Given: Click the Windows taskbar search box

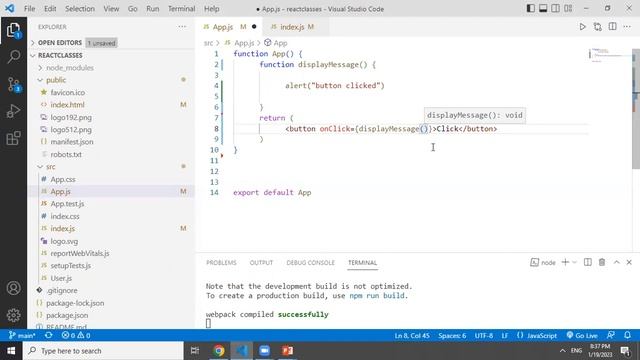Looking at the screenshot, I should tap(103, 351).
